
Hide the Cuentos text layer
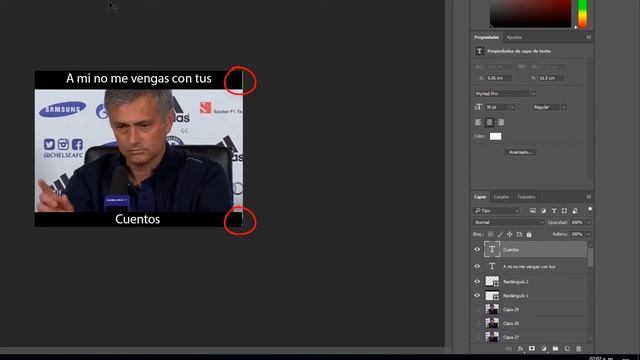pyautogui.click(x=477, y=249)
